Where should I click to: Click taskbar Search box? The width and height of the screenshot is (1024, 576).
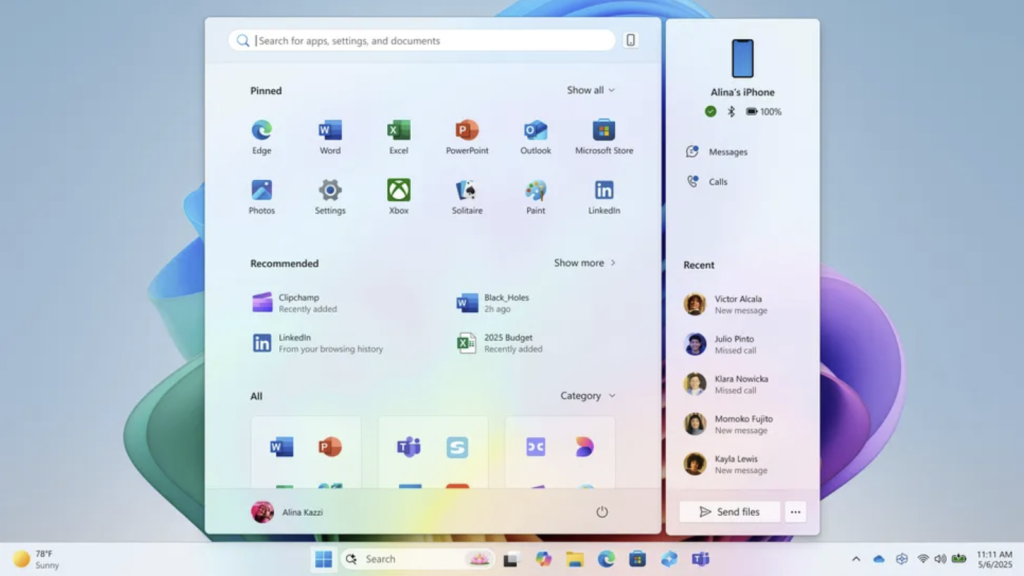coord(417,559)
